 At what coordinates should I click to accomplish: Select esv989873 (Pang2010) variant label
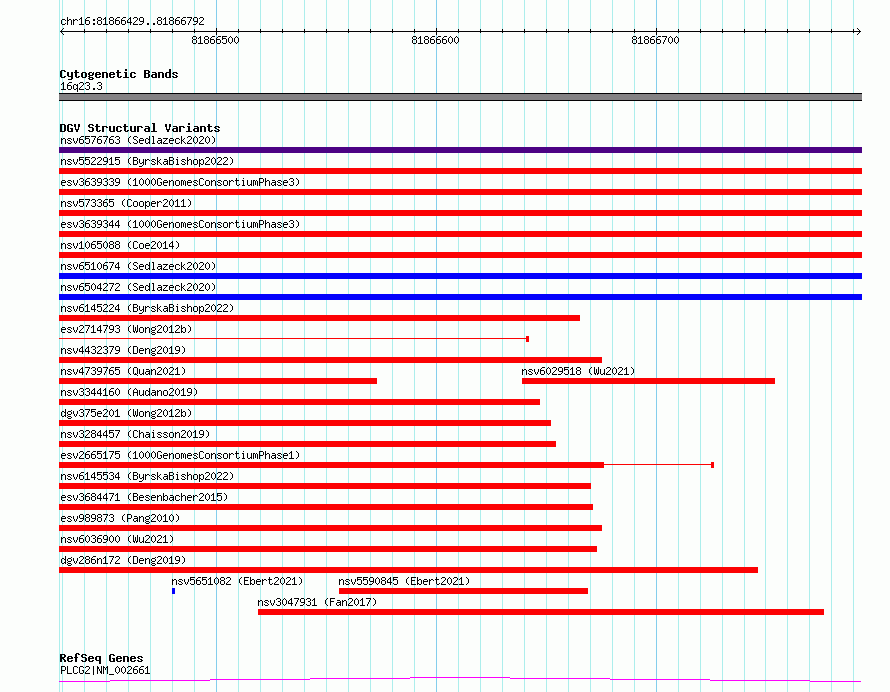[x=120, y=518]
